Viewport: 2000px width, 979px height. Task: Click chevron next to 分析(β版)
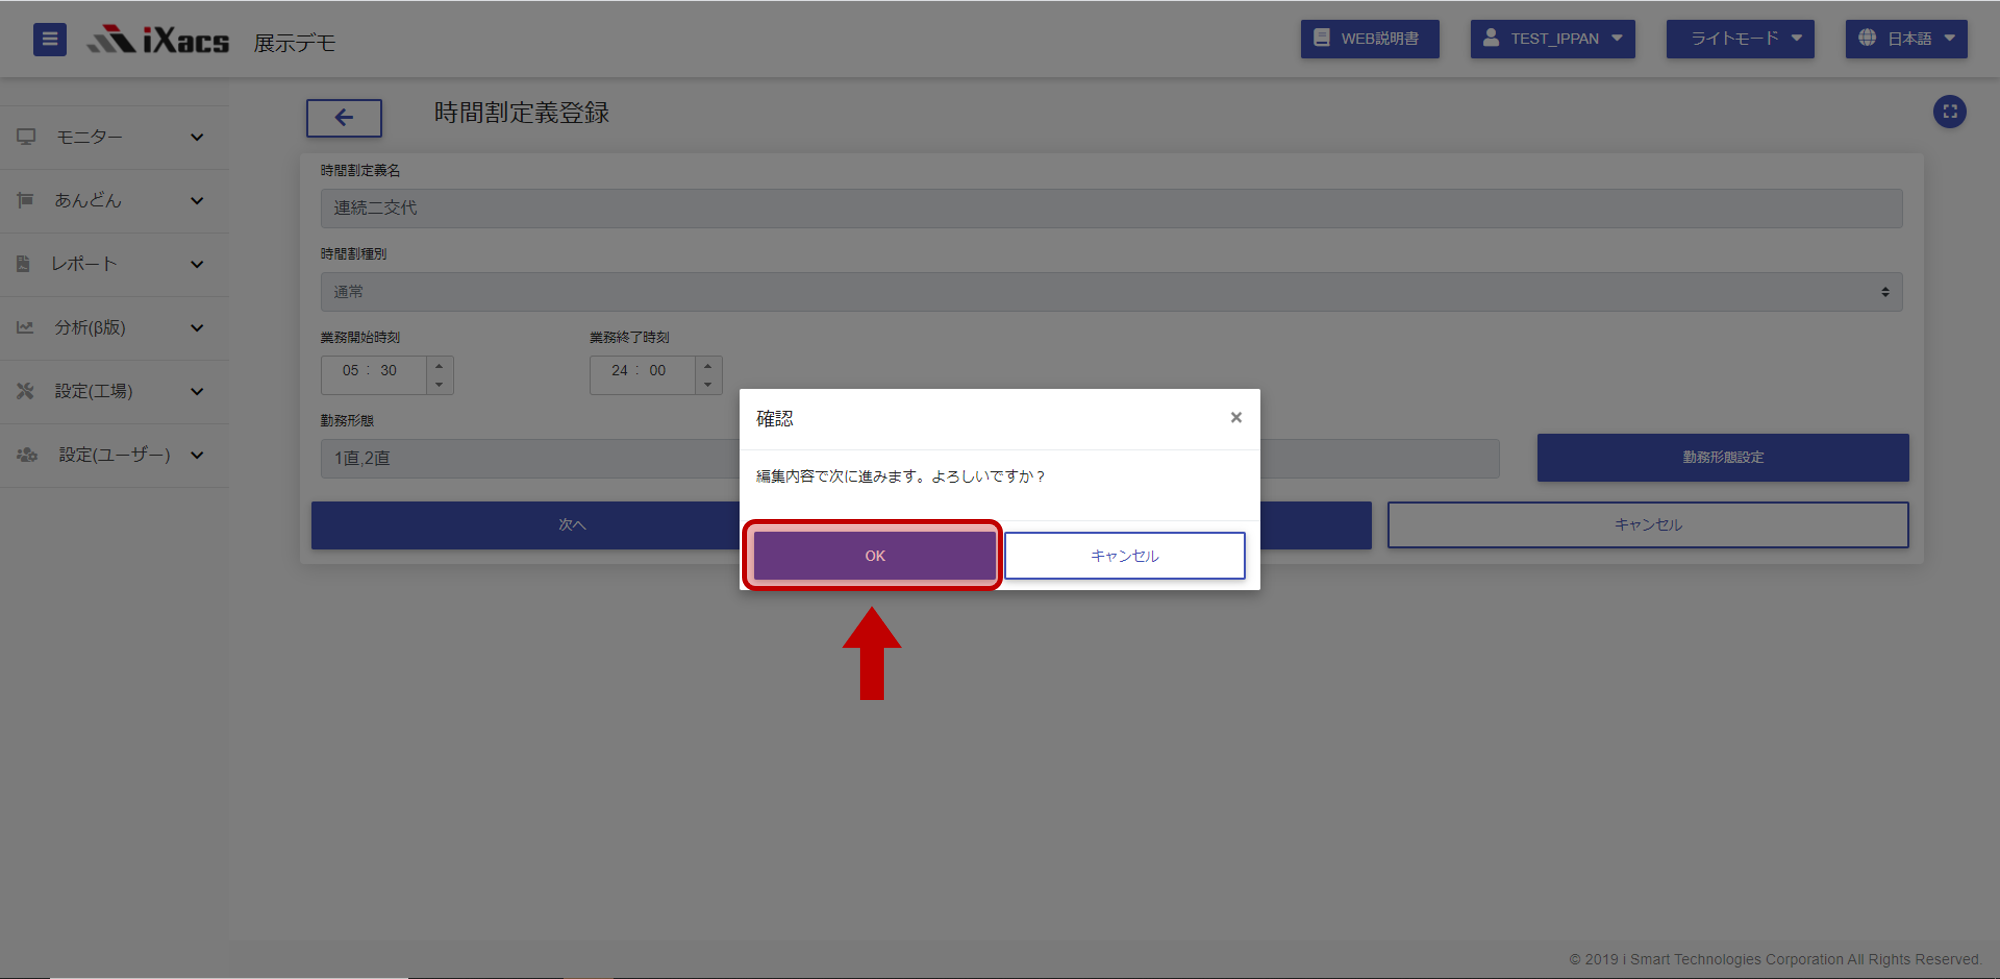coord(197,328)
